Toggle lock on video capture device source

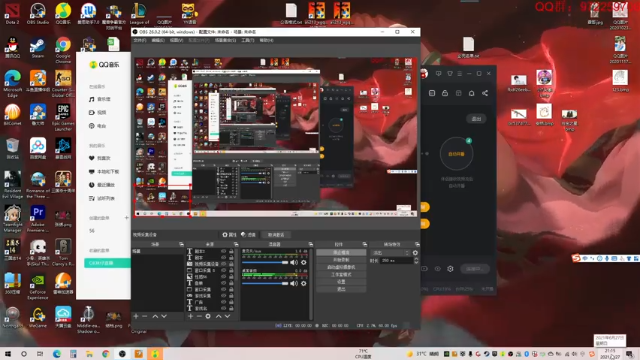tap(231, 264)
